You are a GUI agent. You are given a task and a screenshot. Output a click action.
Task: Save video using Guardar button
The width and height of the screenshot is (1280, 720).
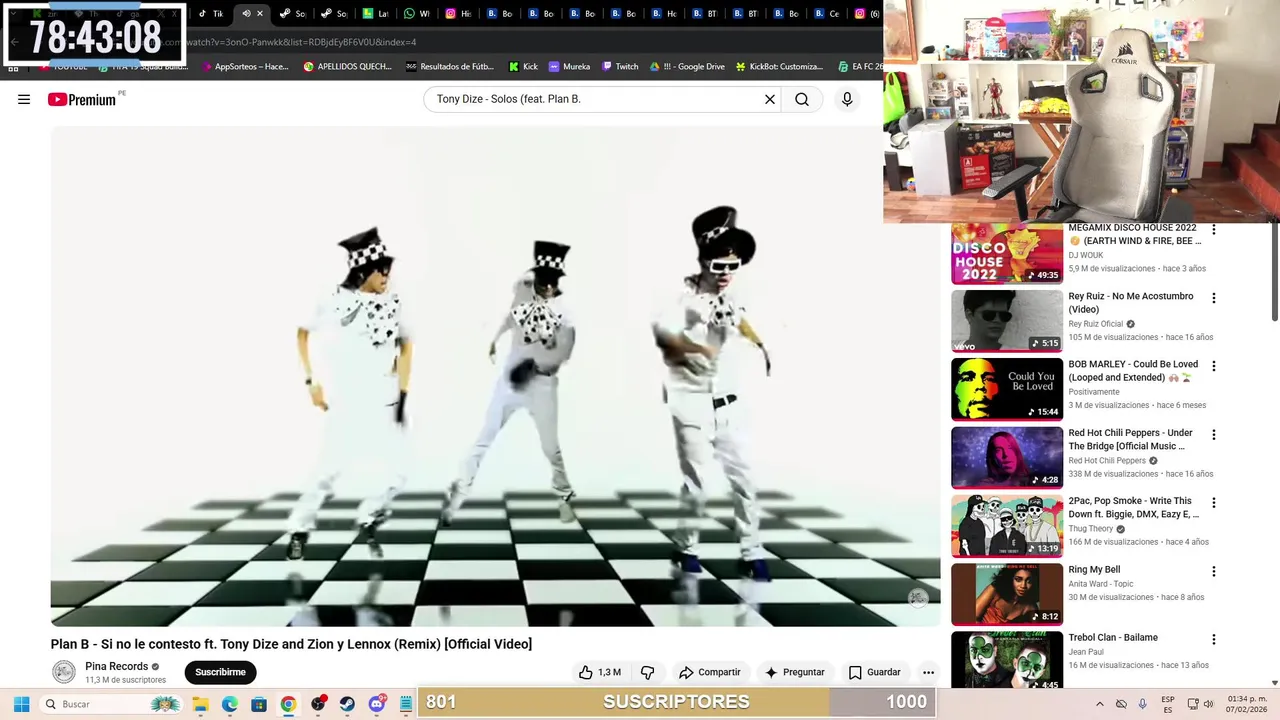875,672
